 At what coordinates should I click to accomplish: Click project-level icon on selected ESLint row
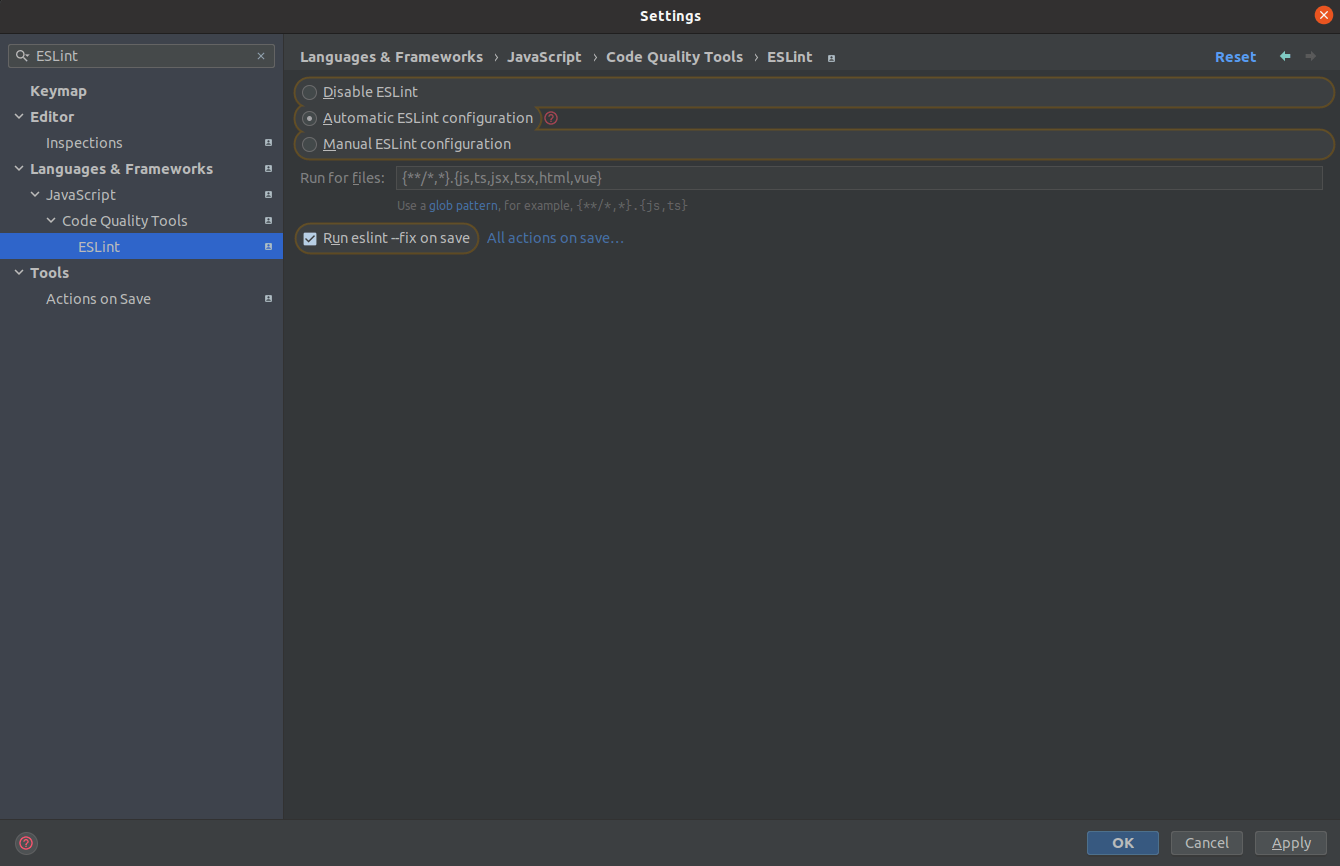click(268, 247)
